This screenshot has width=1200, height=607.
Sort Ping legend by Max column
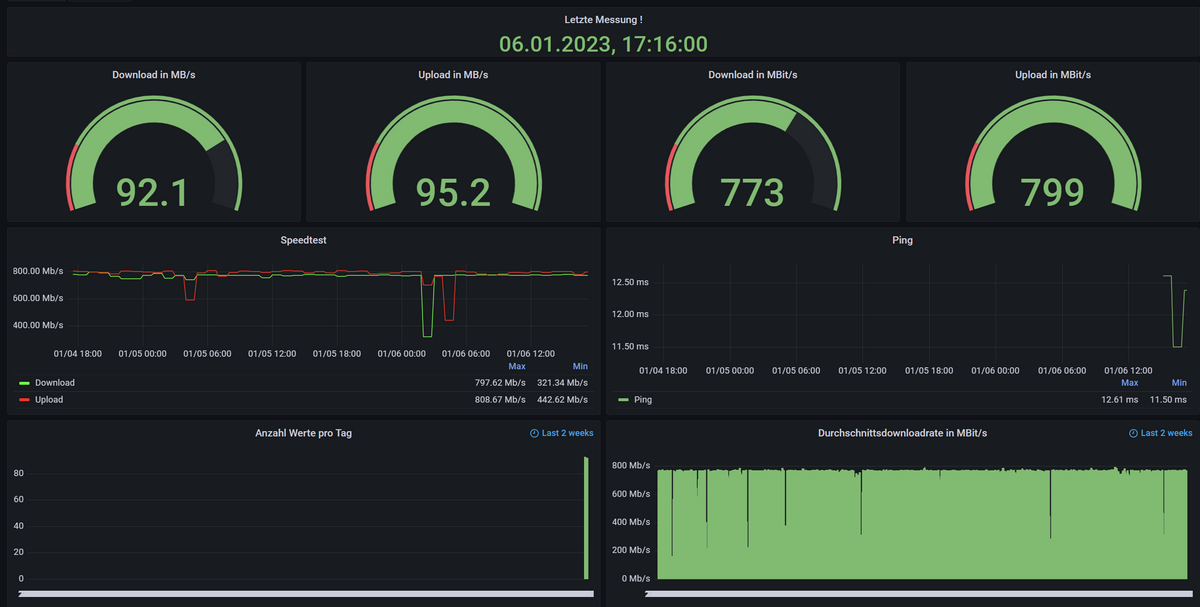click(x=1130, y=383)
